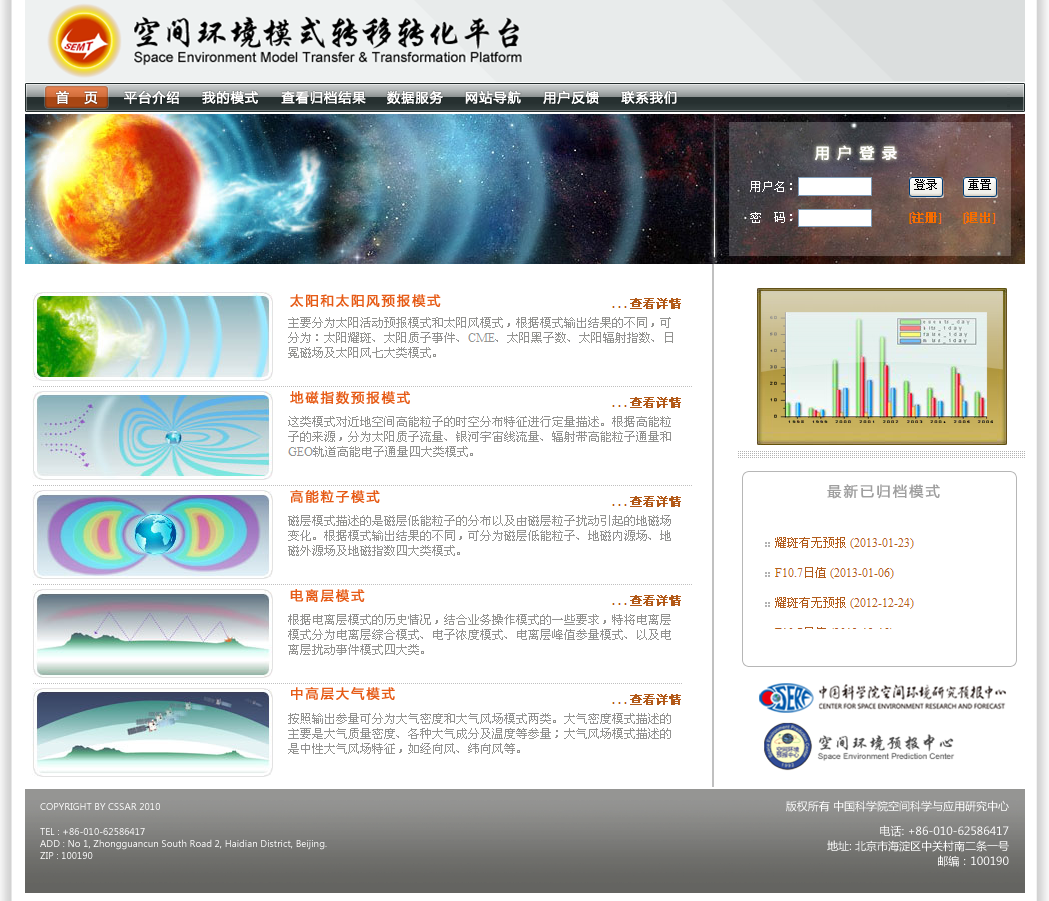Open the 中高层大气模式 satellite thumbnail

(x=153, y=732)
